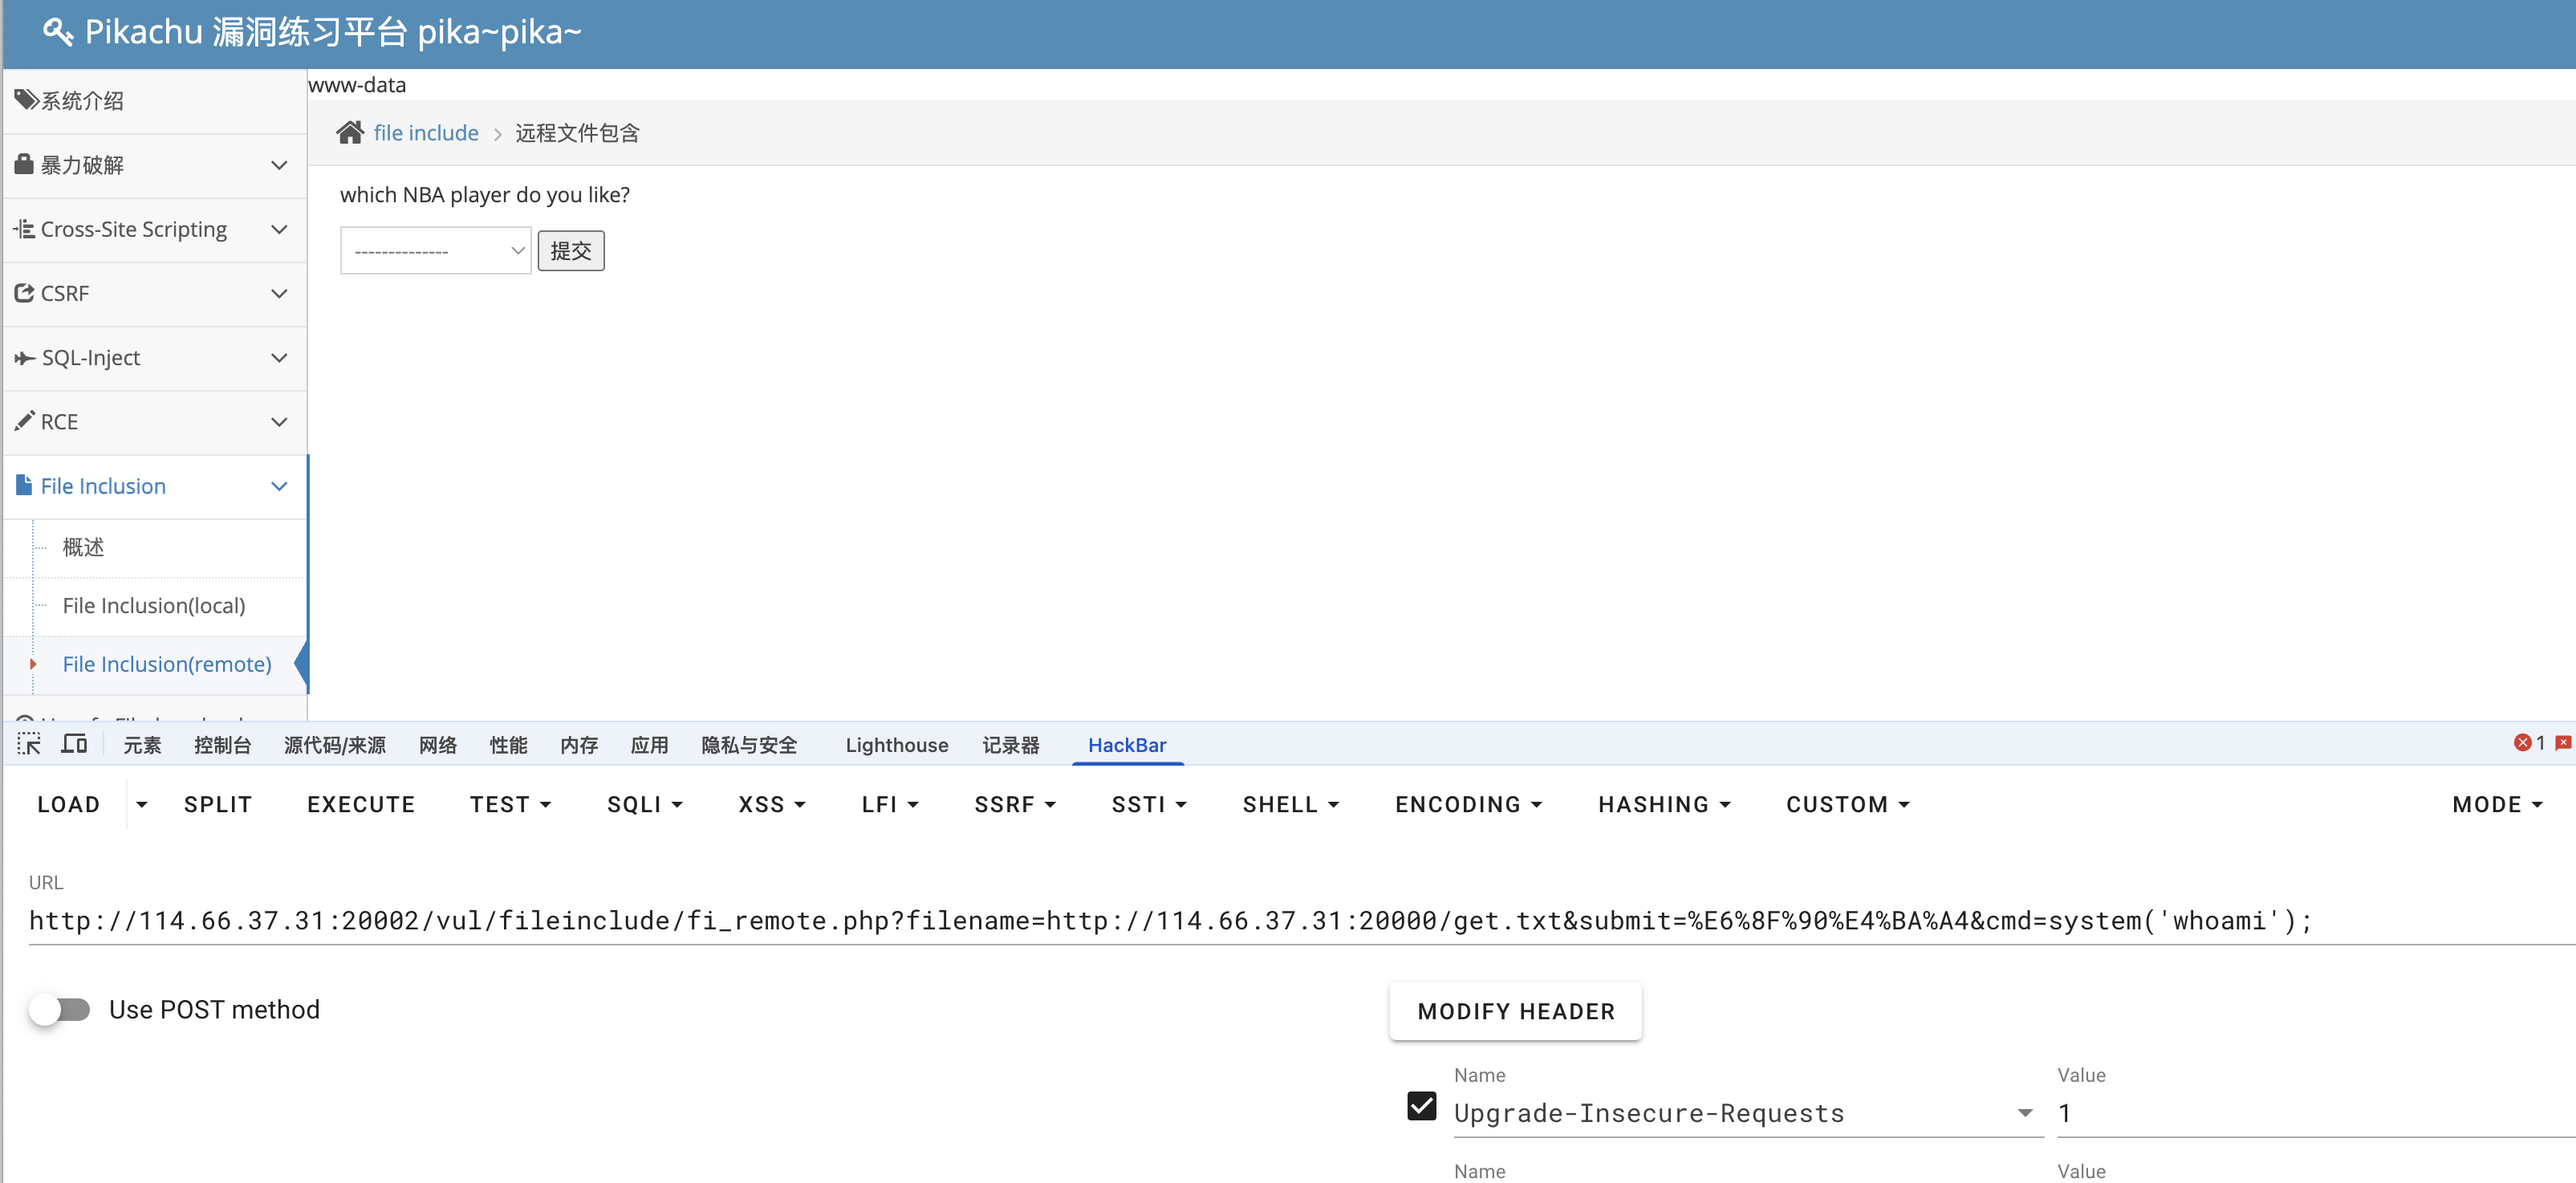Toggle the device toolbar icon

coord(74,744)
